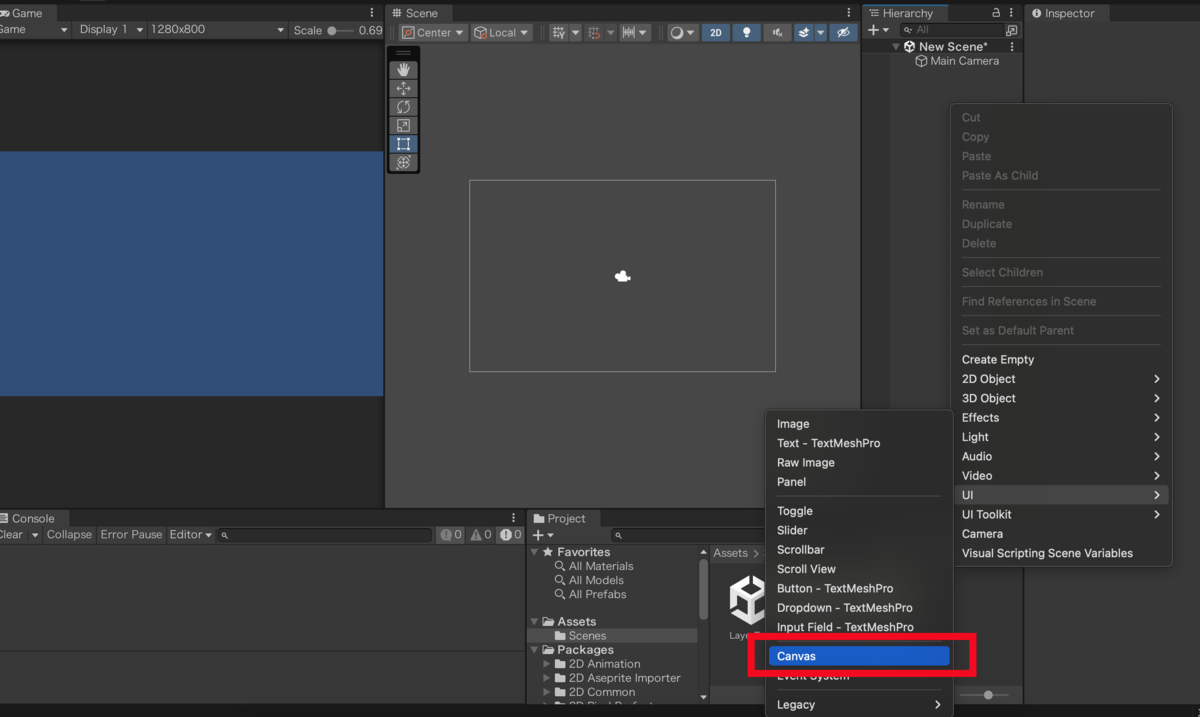Image resolution: width=1200 pixels, height=717 pixels.
Task: Toggle hidden objects eye visibility button
Action: [x=845, y=32]
